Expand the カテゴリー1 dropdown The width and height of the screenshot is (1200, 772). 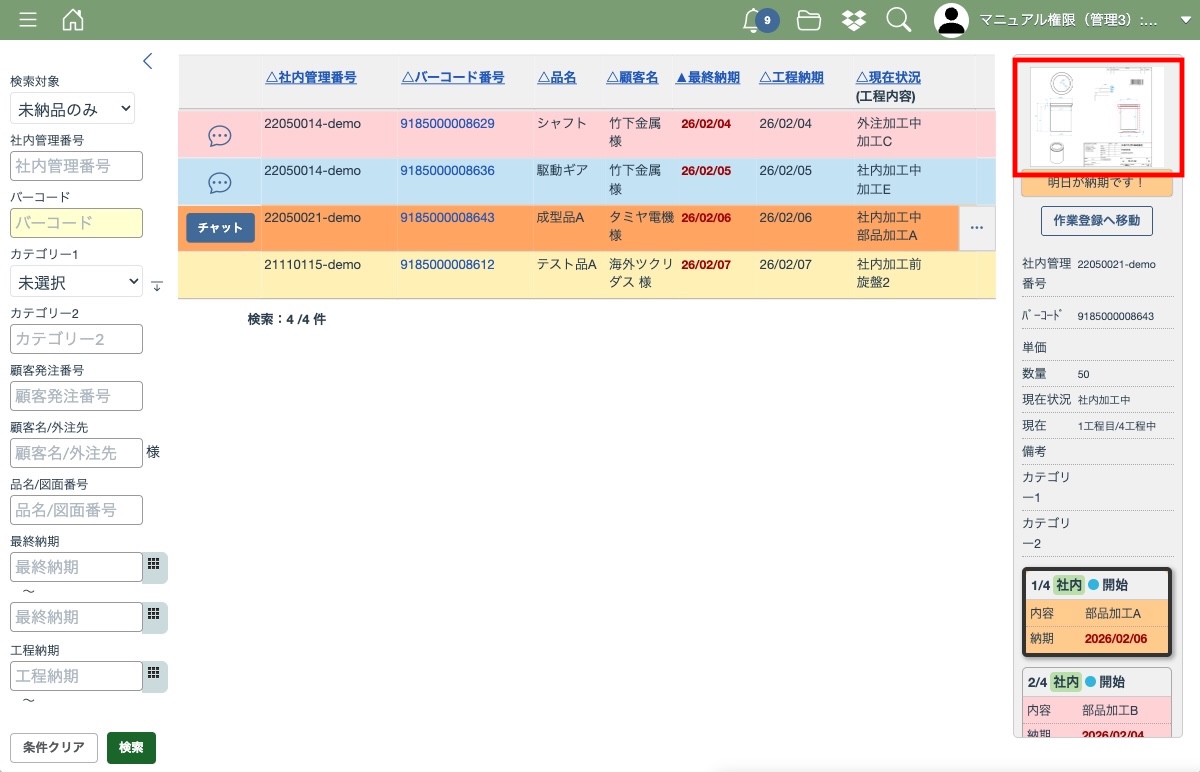[x=76, y=282]
